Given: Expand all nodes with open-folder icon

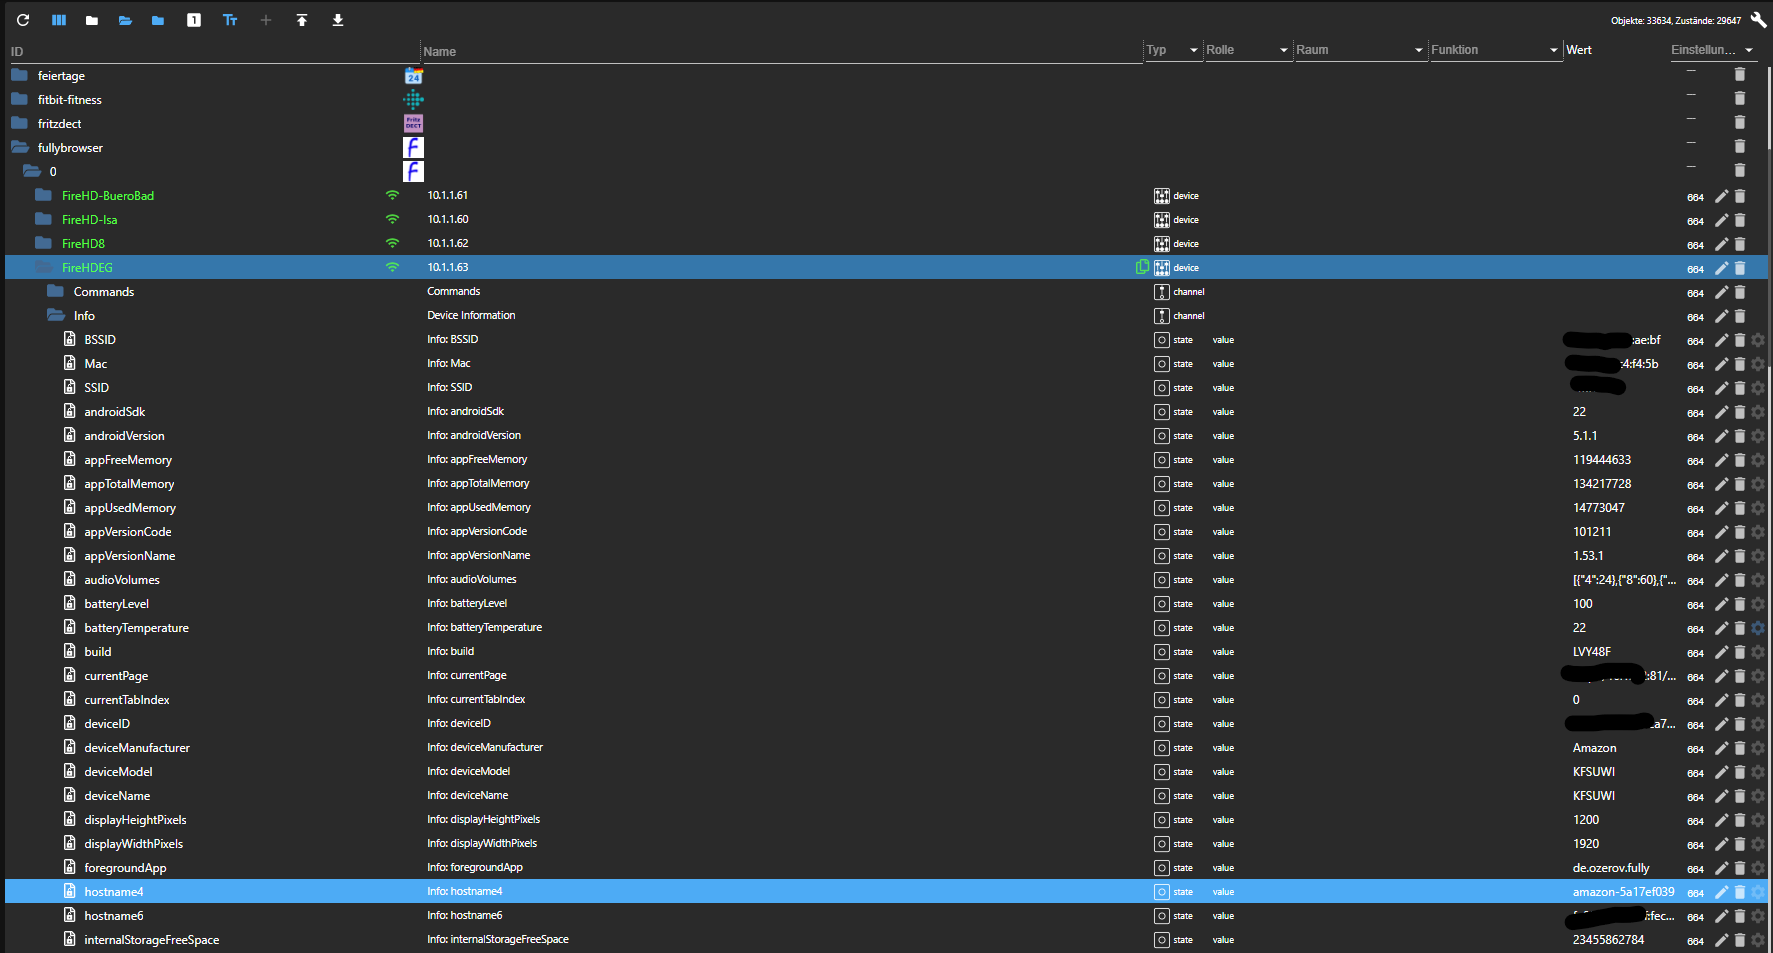Looking at the screenshot, I should (125, 20).
